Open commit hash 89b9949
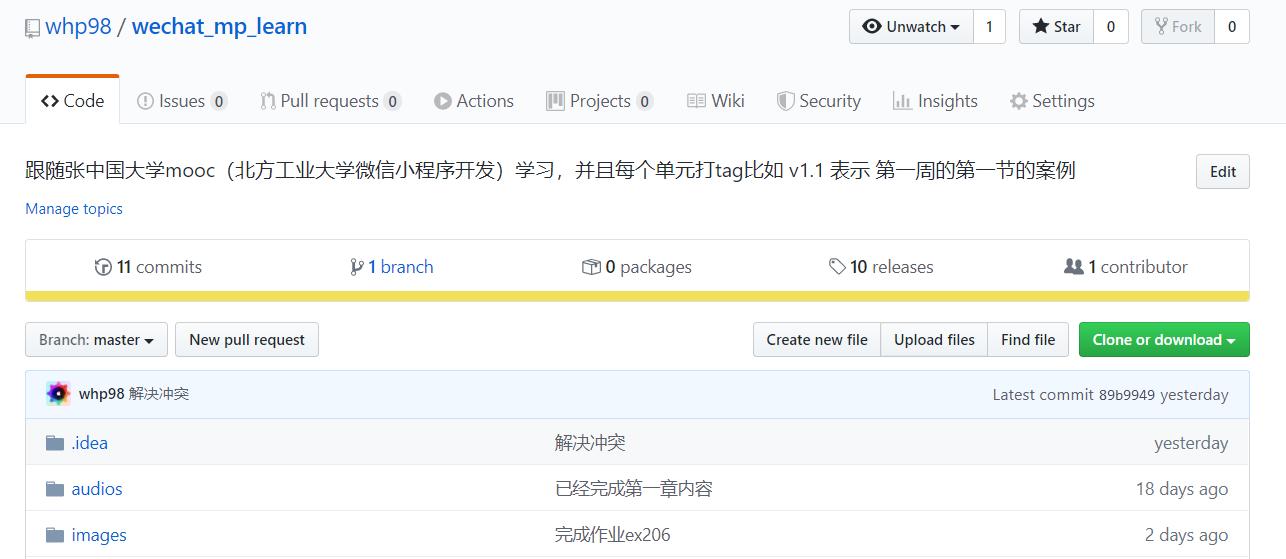1286x559 pixels. click(x=1127, y=395)
